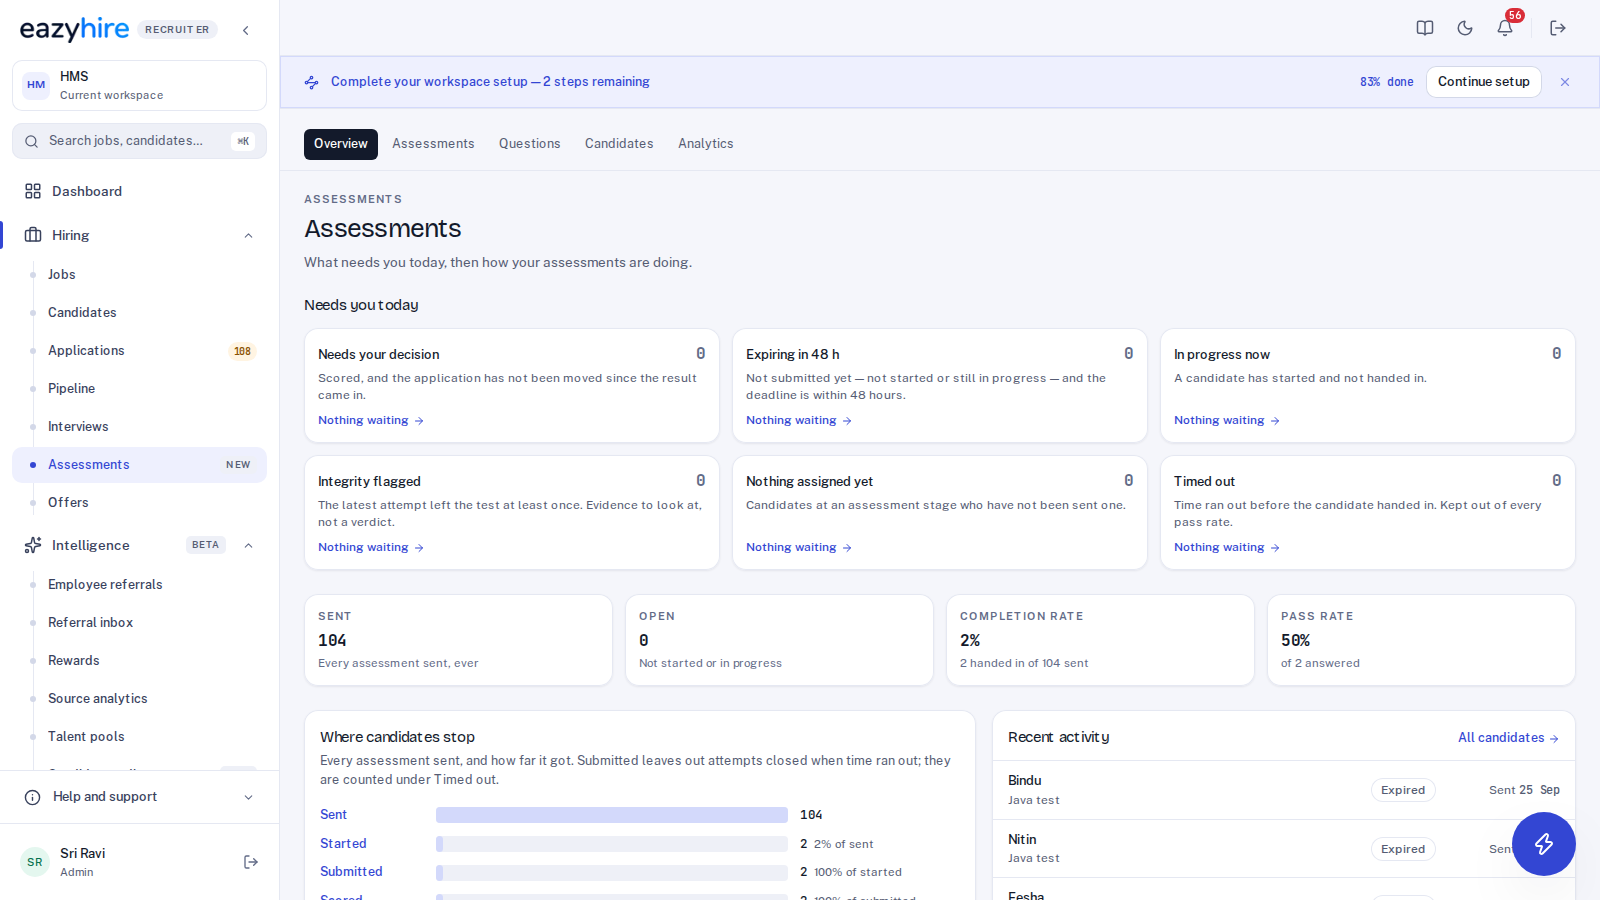
Task: Click the search magnifier icon
Action: [32, 141]
